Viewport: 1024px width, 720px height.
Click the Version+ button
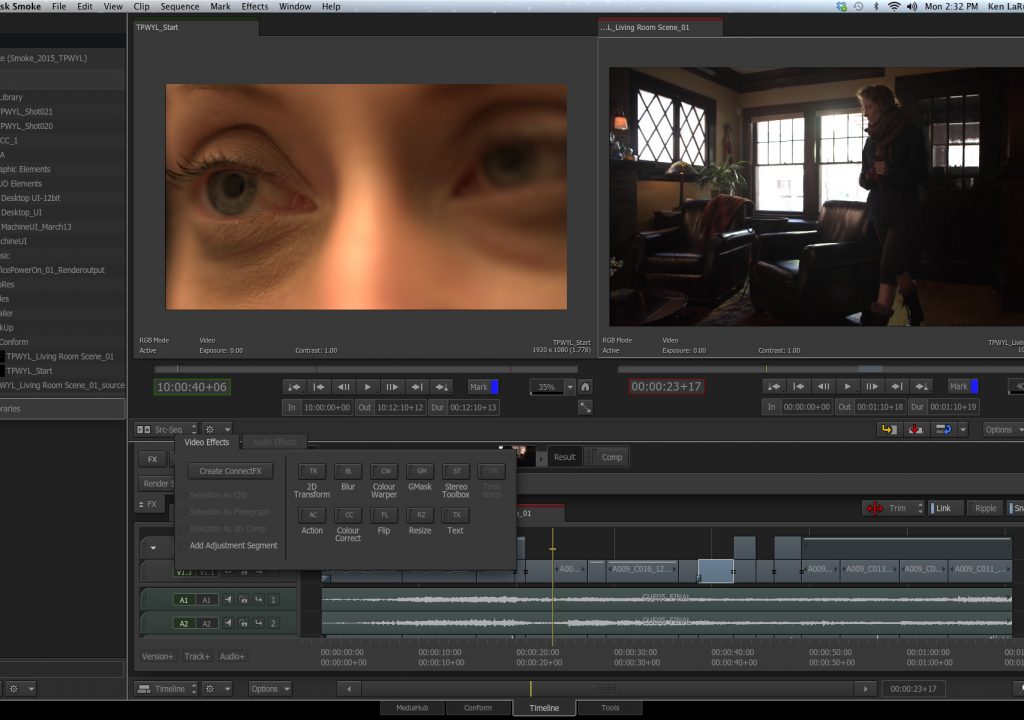(x=157, y=656)
